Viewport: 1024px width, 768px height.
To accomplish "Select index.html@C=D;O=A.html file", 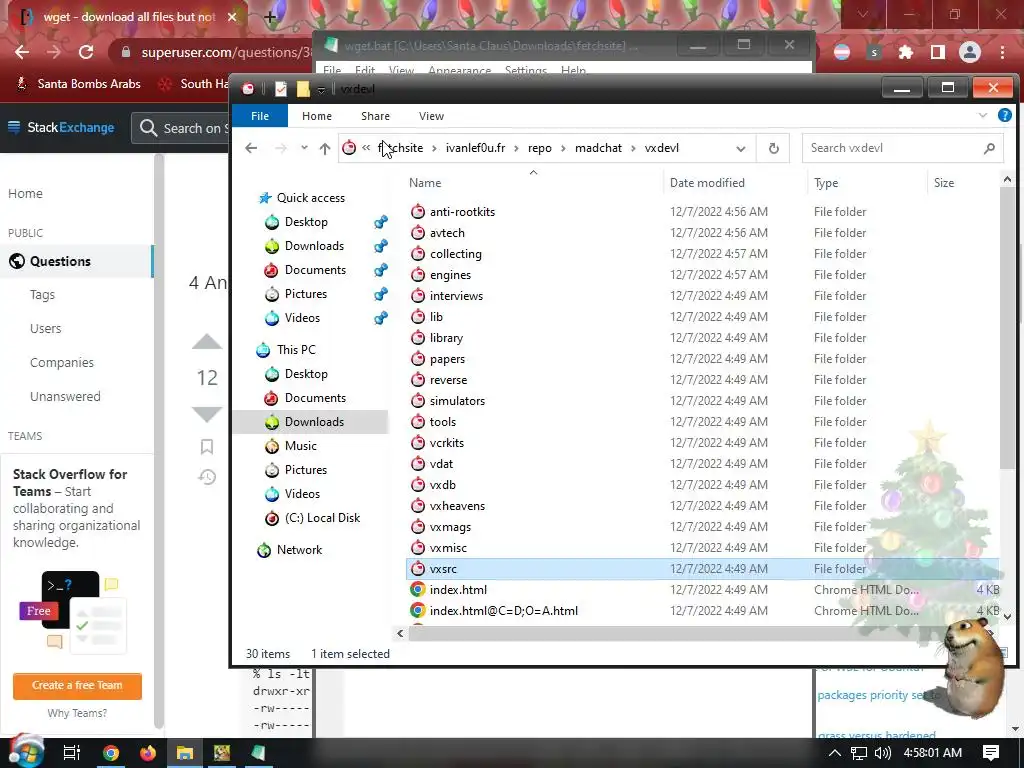I will coord(504,611).
